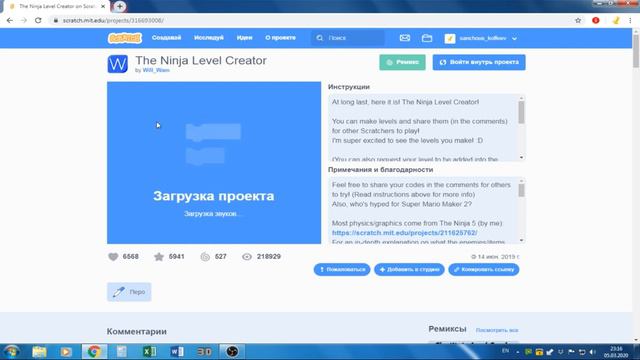Click the 218929 views count
The image size is (640, 360).
(x=269, y=257)
